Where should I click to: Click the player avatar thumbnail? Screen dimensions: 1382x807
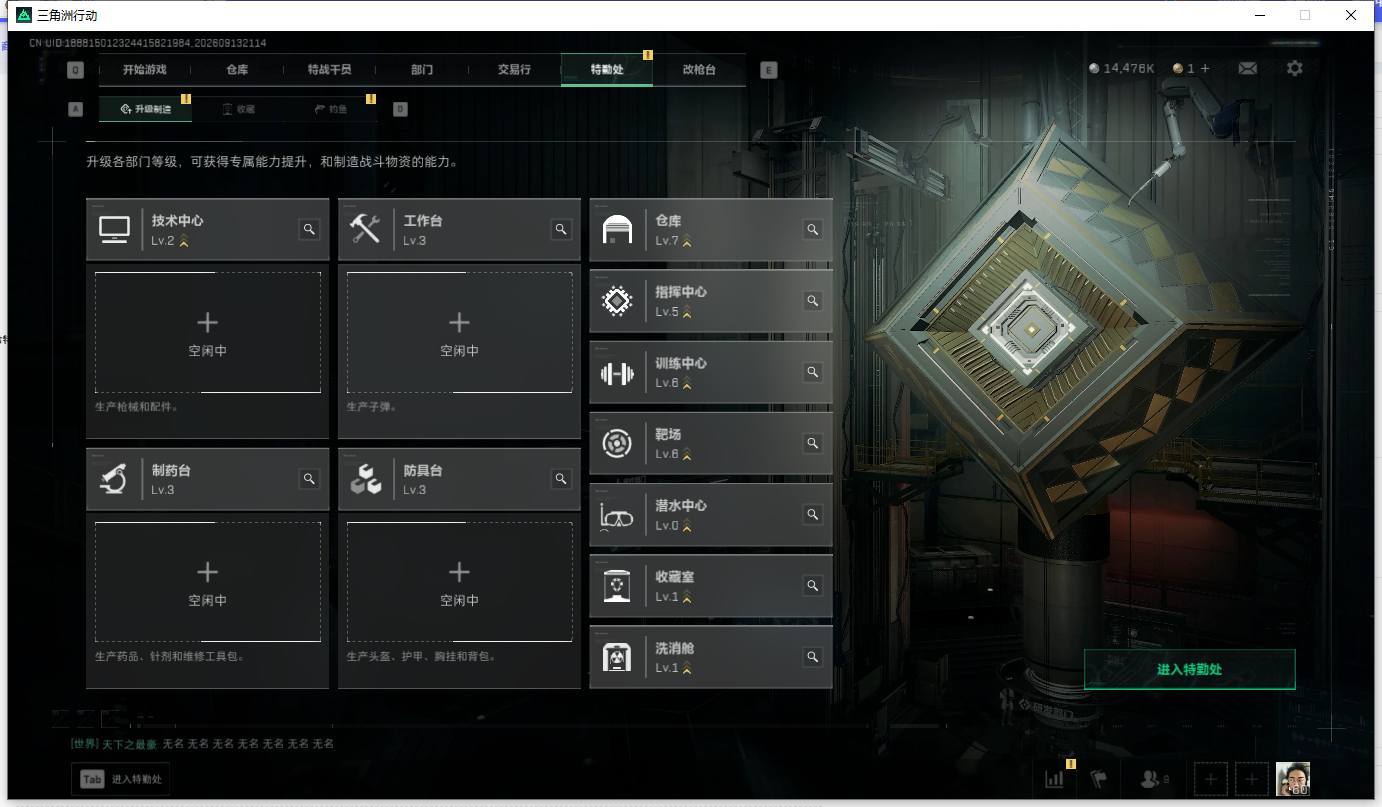[x=1293, y=779]
